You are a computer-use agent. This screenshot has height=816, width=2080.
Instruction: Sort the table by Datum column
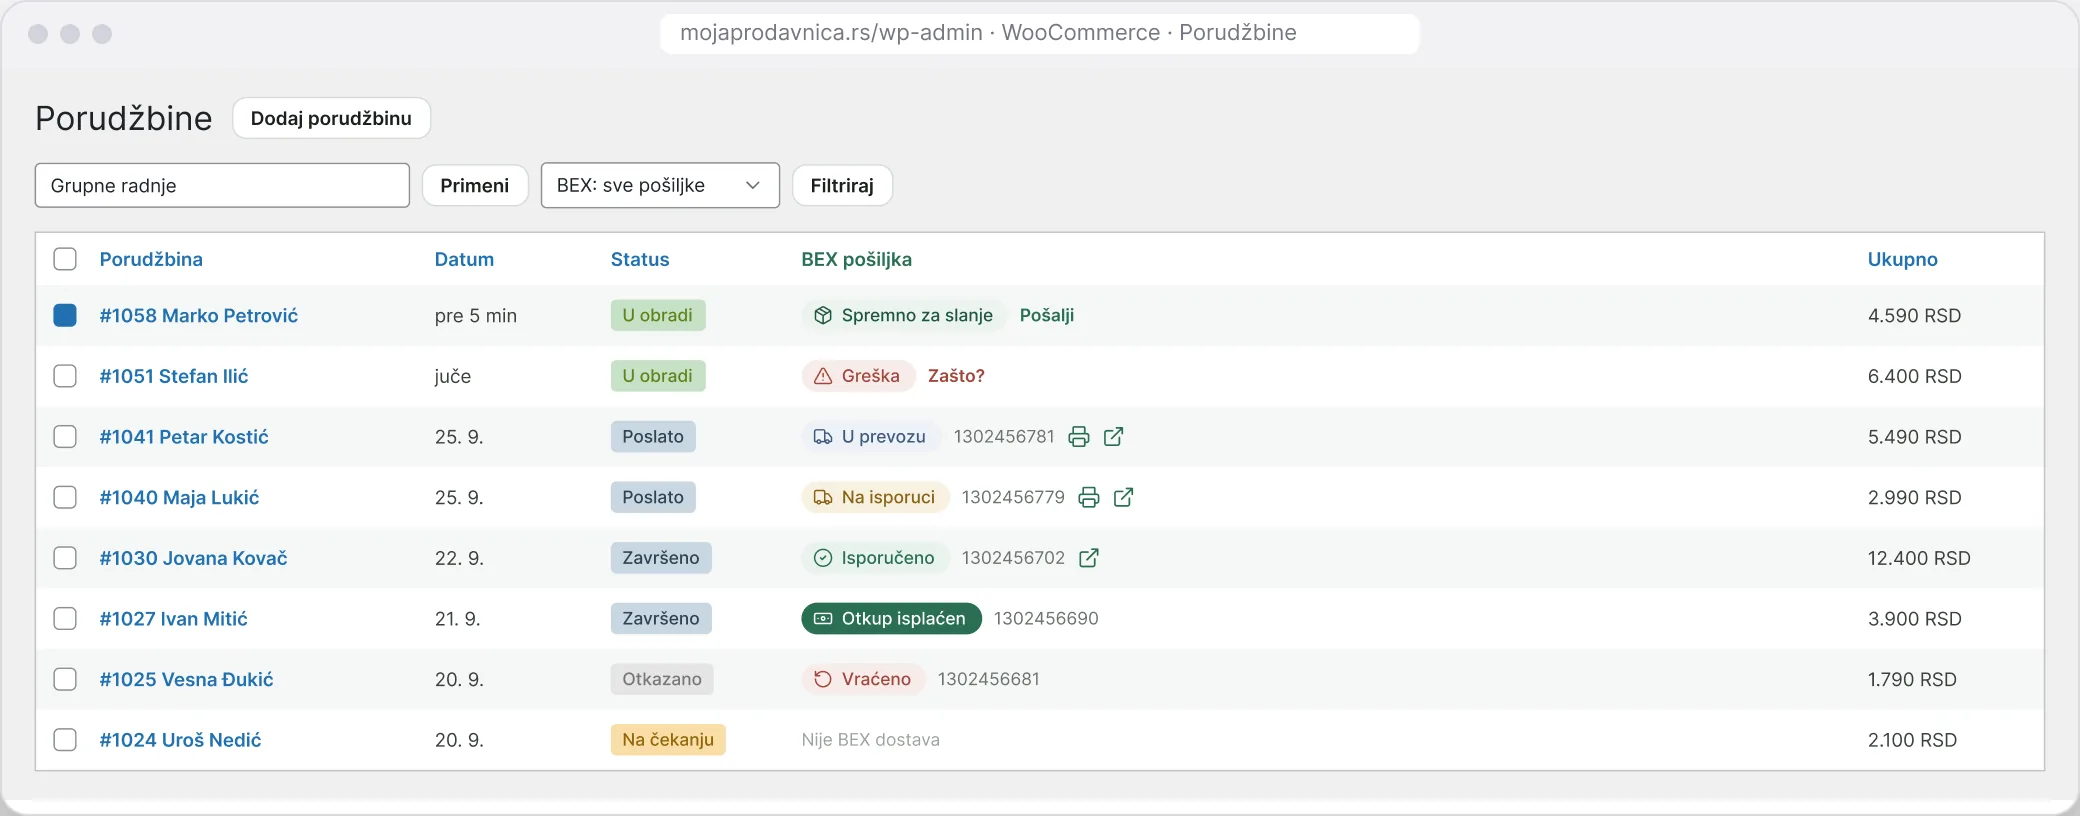point(464,259)
